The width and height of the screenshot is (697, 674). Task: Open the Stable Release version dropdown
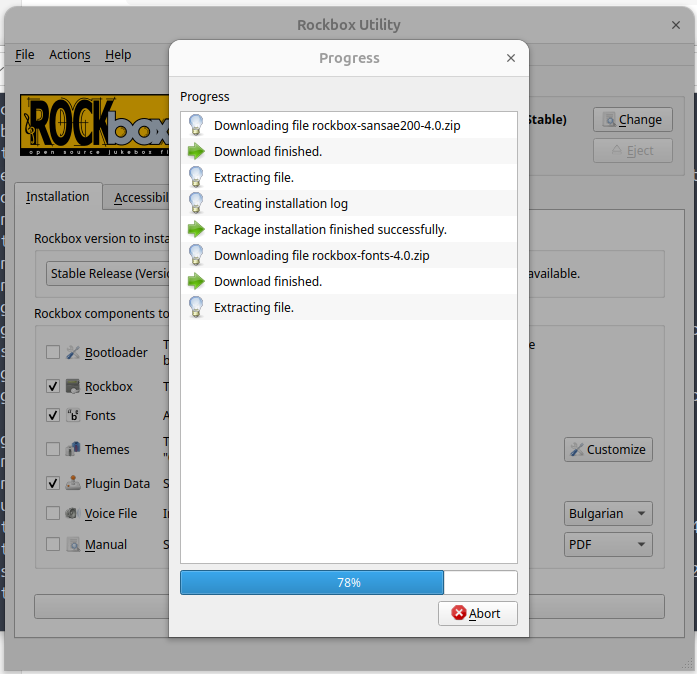pyautogui.click(x=108, y=273)
